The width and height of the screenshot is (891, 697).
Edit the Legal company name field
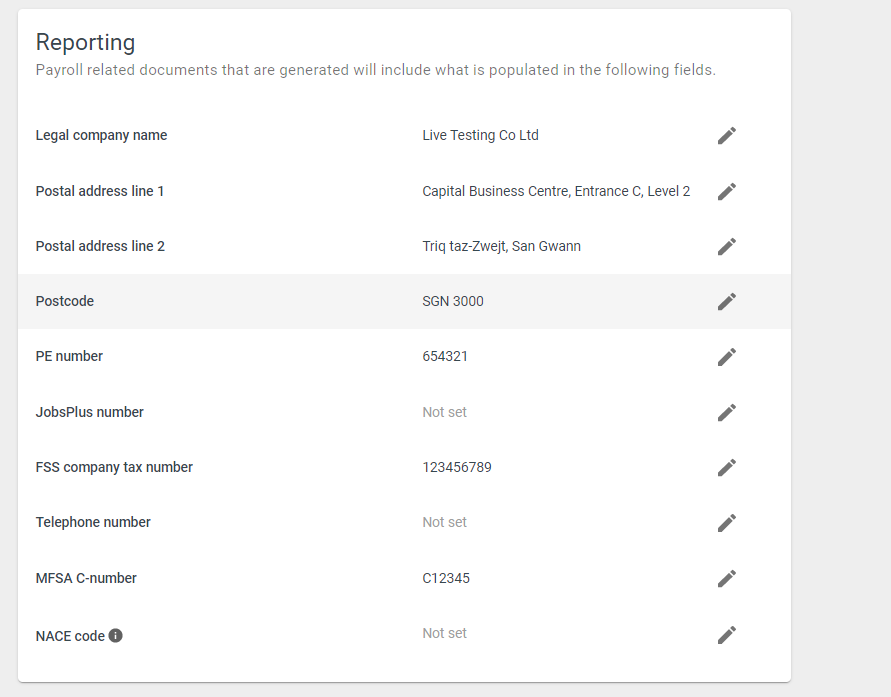tap(727, 136)
